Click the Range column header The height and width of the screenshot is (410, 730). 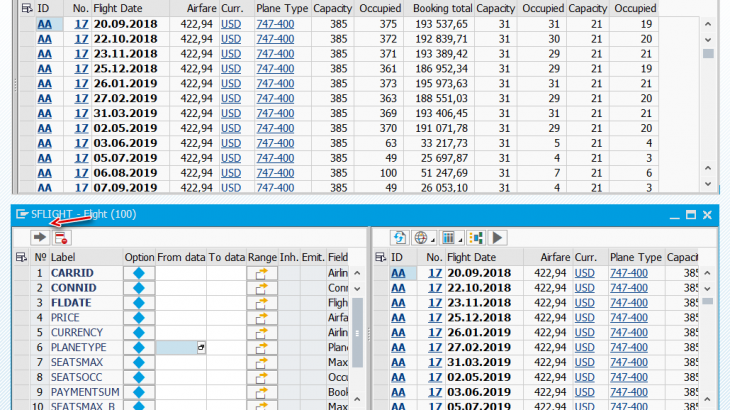(x=263, y=257)
